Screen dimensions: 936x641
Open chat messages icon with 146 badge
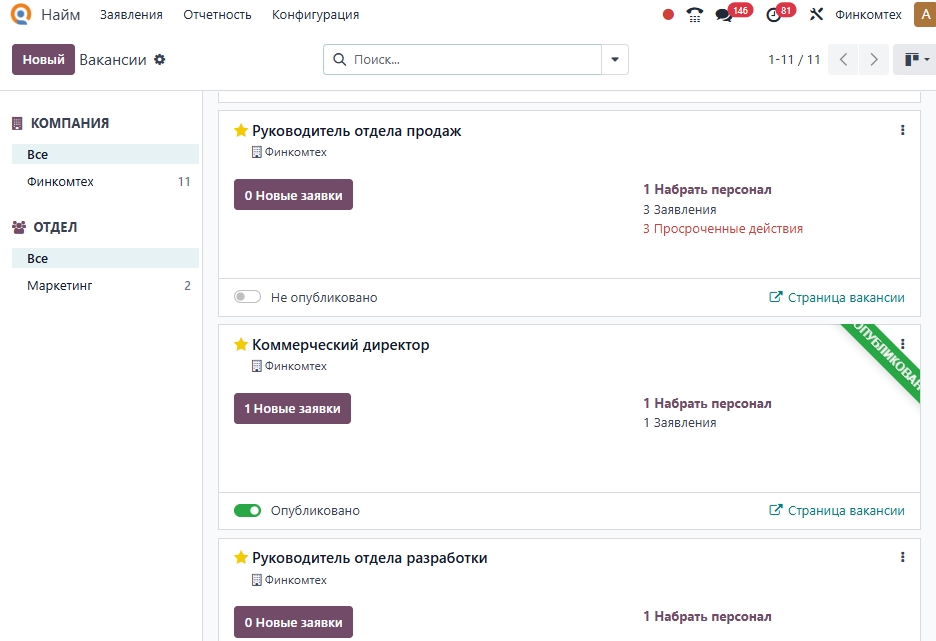725,15
